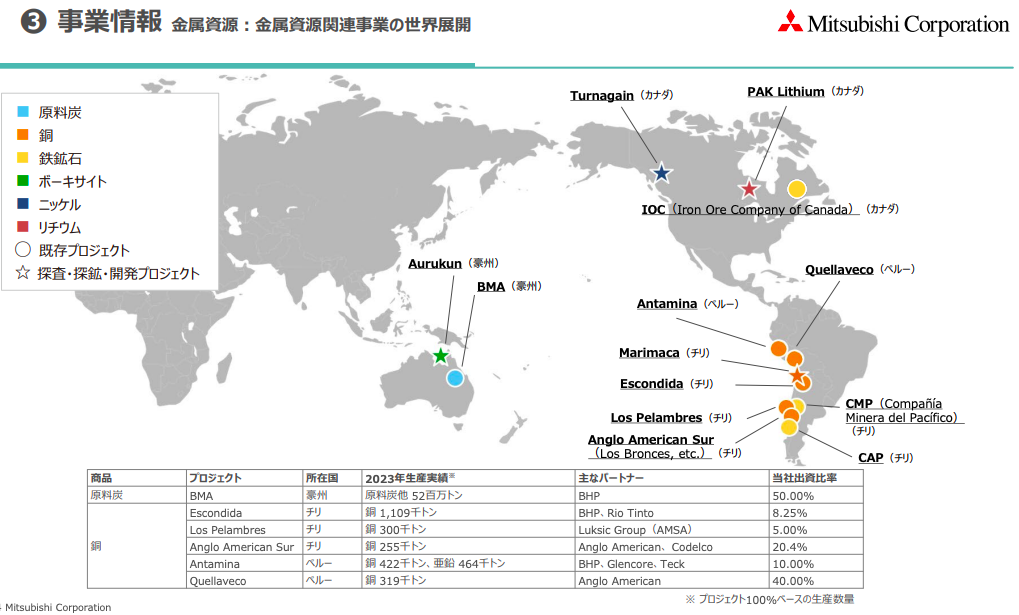Open the underlined Turnagain label
1019x615 pixels.
click(x=602, y=96)
